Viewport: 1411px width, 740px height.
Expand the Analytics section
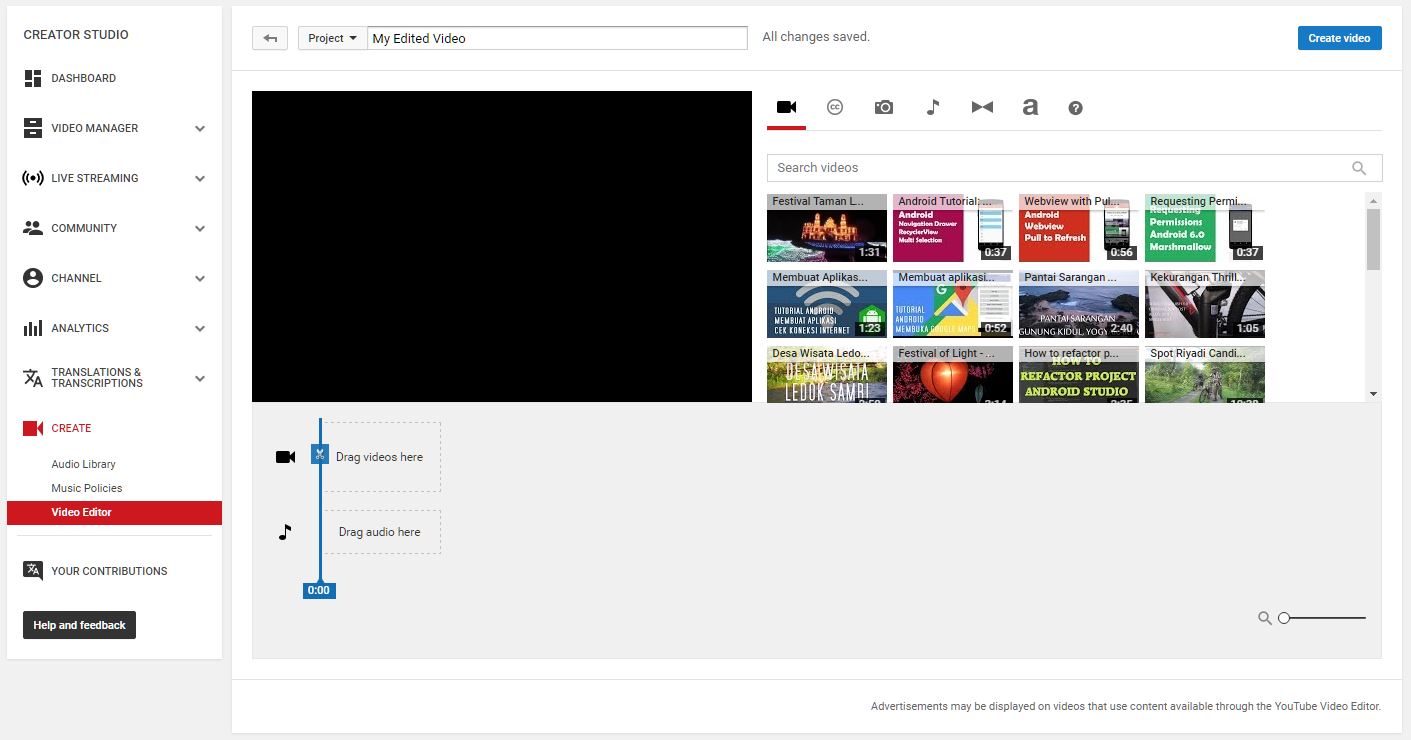tap(200, 328)
